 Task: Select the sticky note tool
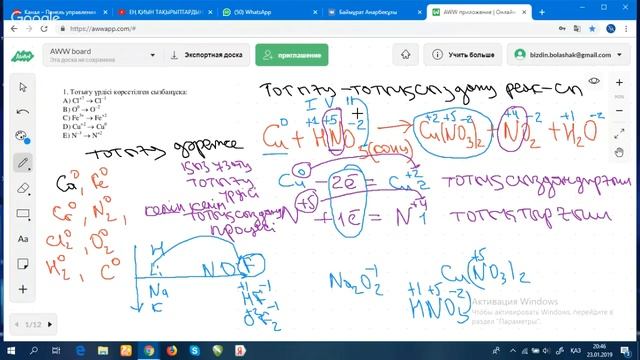23,264
